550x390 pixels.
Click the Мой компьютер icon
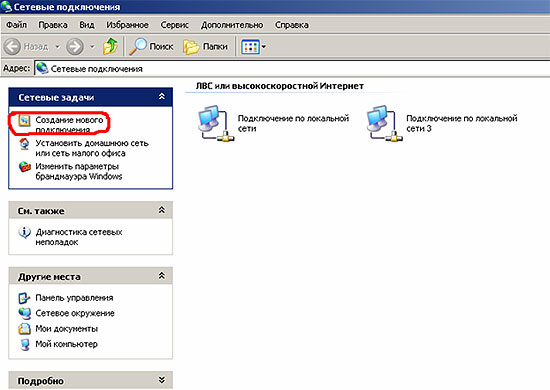pos(25,344)
